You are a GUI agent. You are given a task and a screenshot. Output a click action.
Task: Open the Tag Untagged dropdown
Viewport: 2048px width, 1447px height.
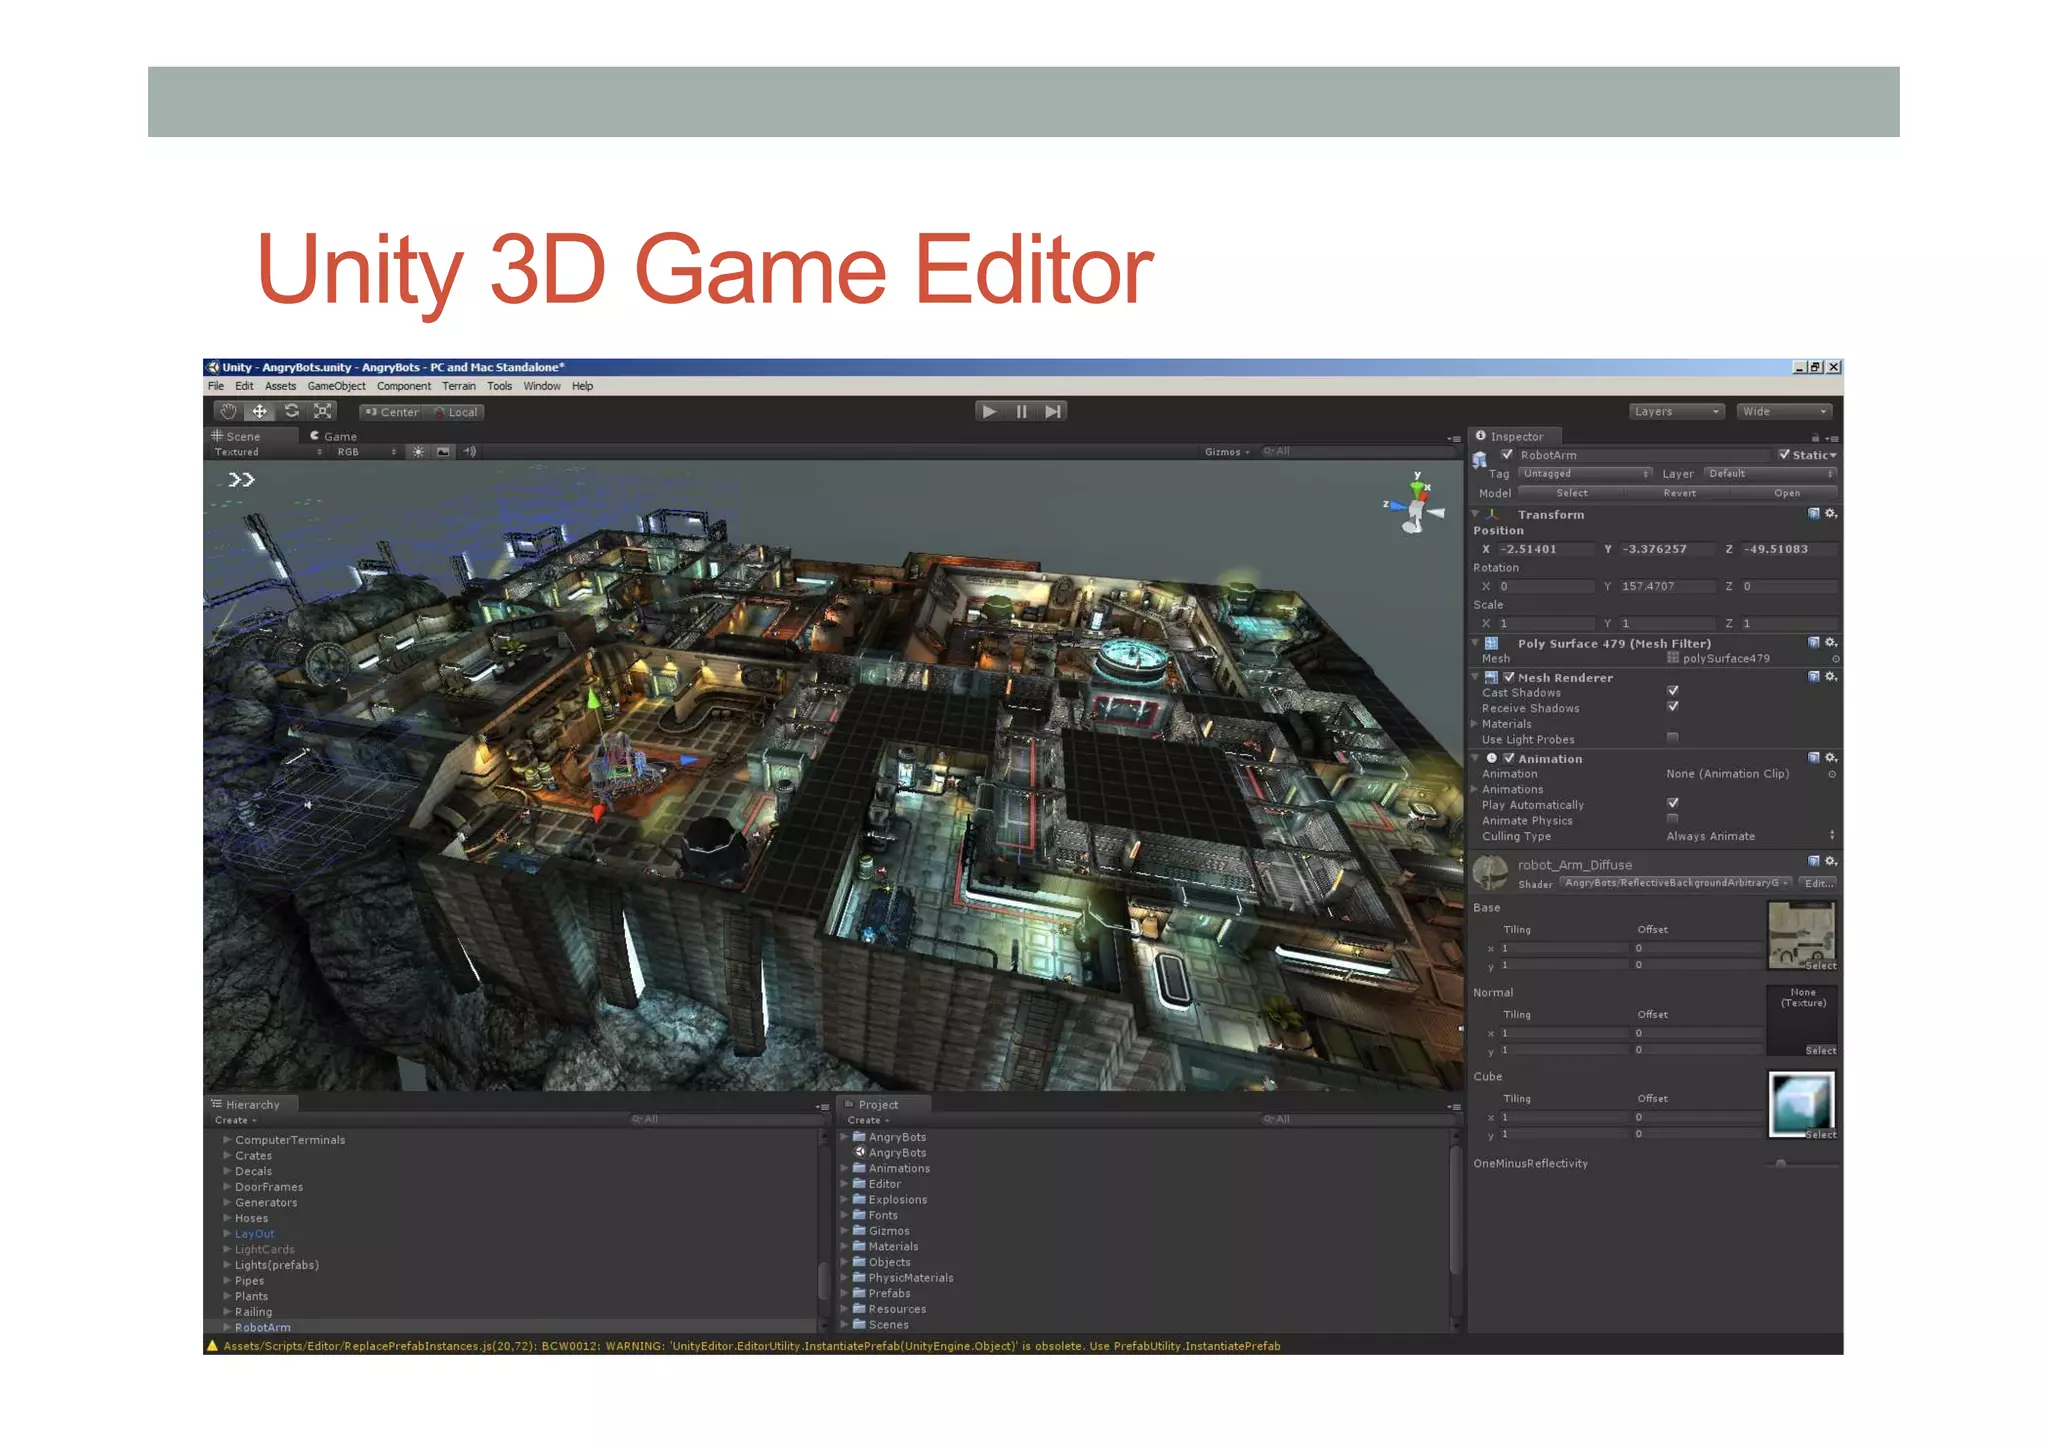(1584, 474)
